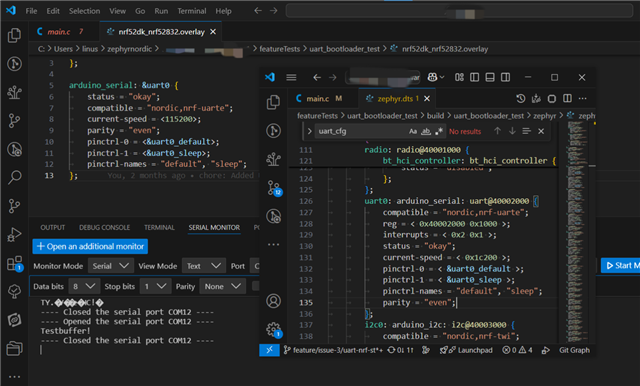Toggle primary side bar in front window
The height and width of the screenshot is (386, 640).
pos(474,77)
